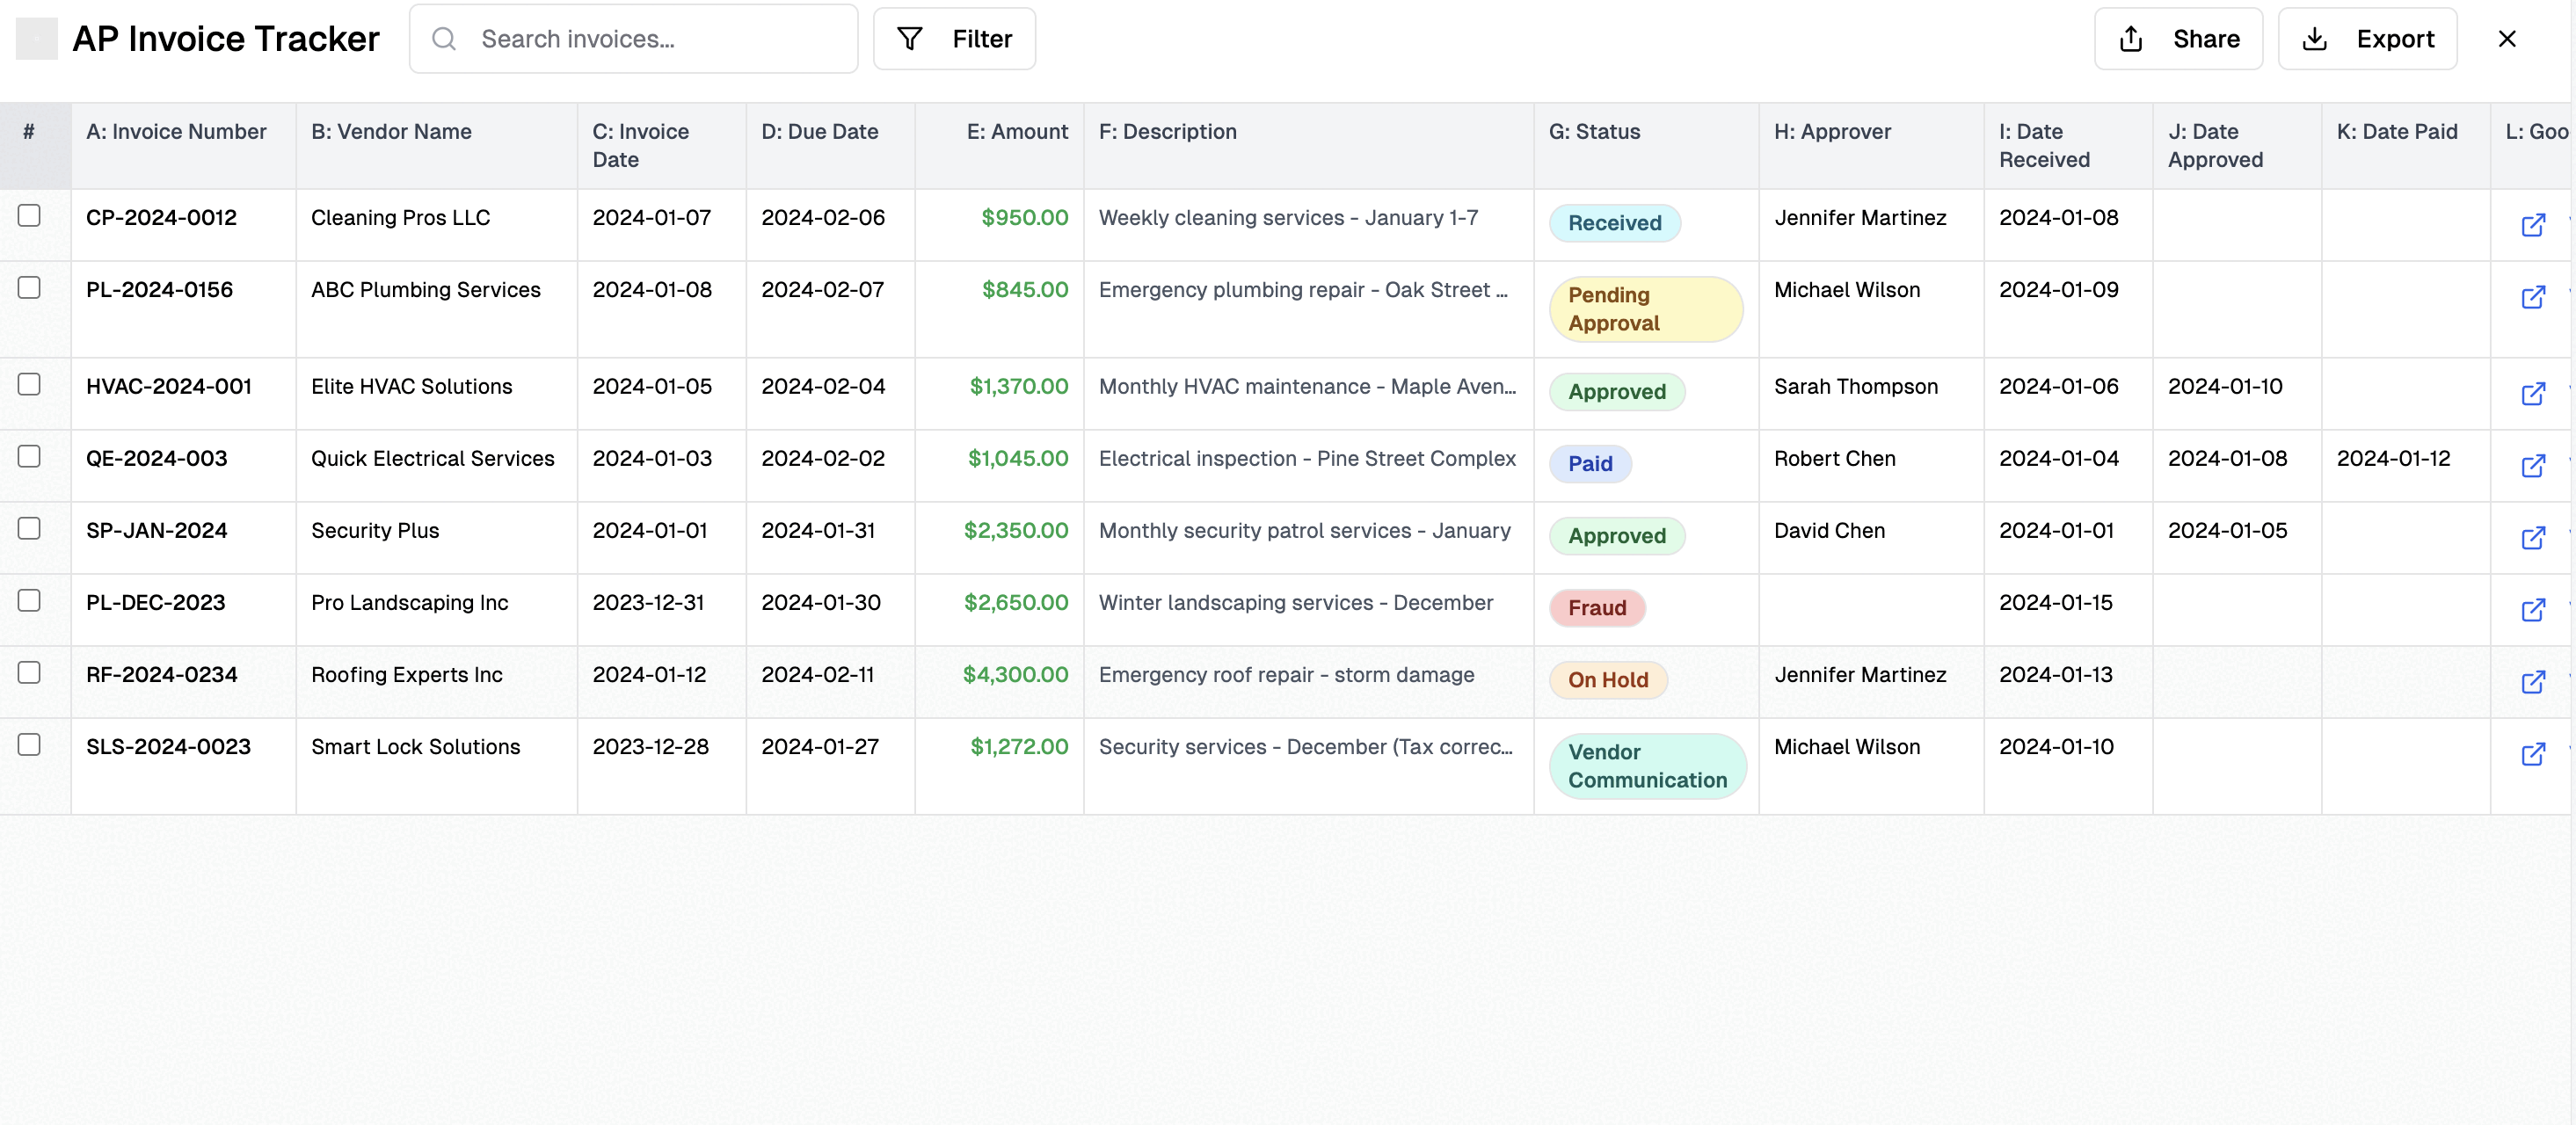Click the Export button
The height and width of the screenshot is (1125, 2576).
coord(2368,38)
